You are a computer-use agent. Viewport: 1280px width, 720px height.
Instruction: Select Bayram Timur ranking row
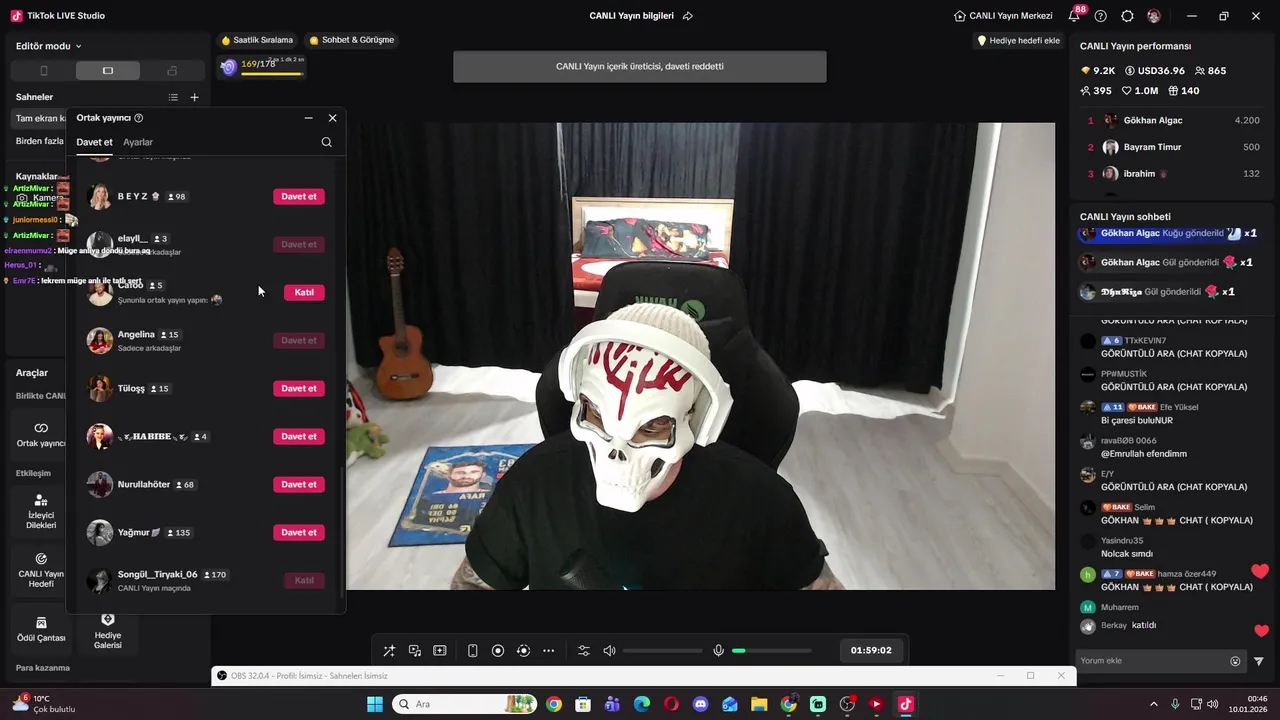click(x=1170, y=147)
